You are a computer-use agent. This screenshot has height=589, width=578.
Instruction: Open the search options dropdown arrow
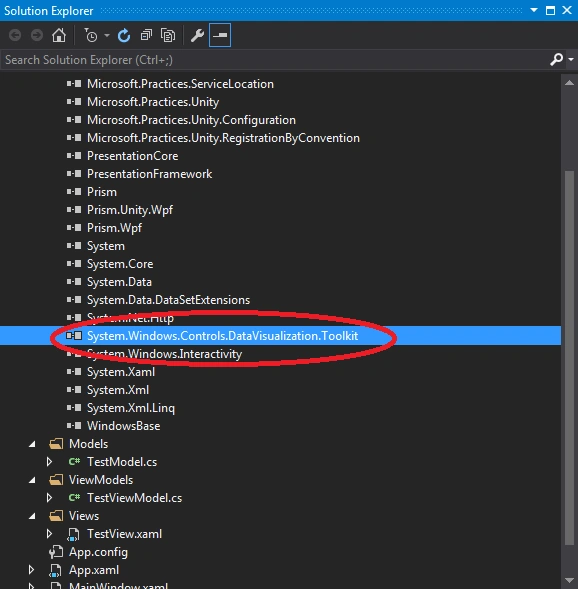click(x=571, y=59)
